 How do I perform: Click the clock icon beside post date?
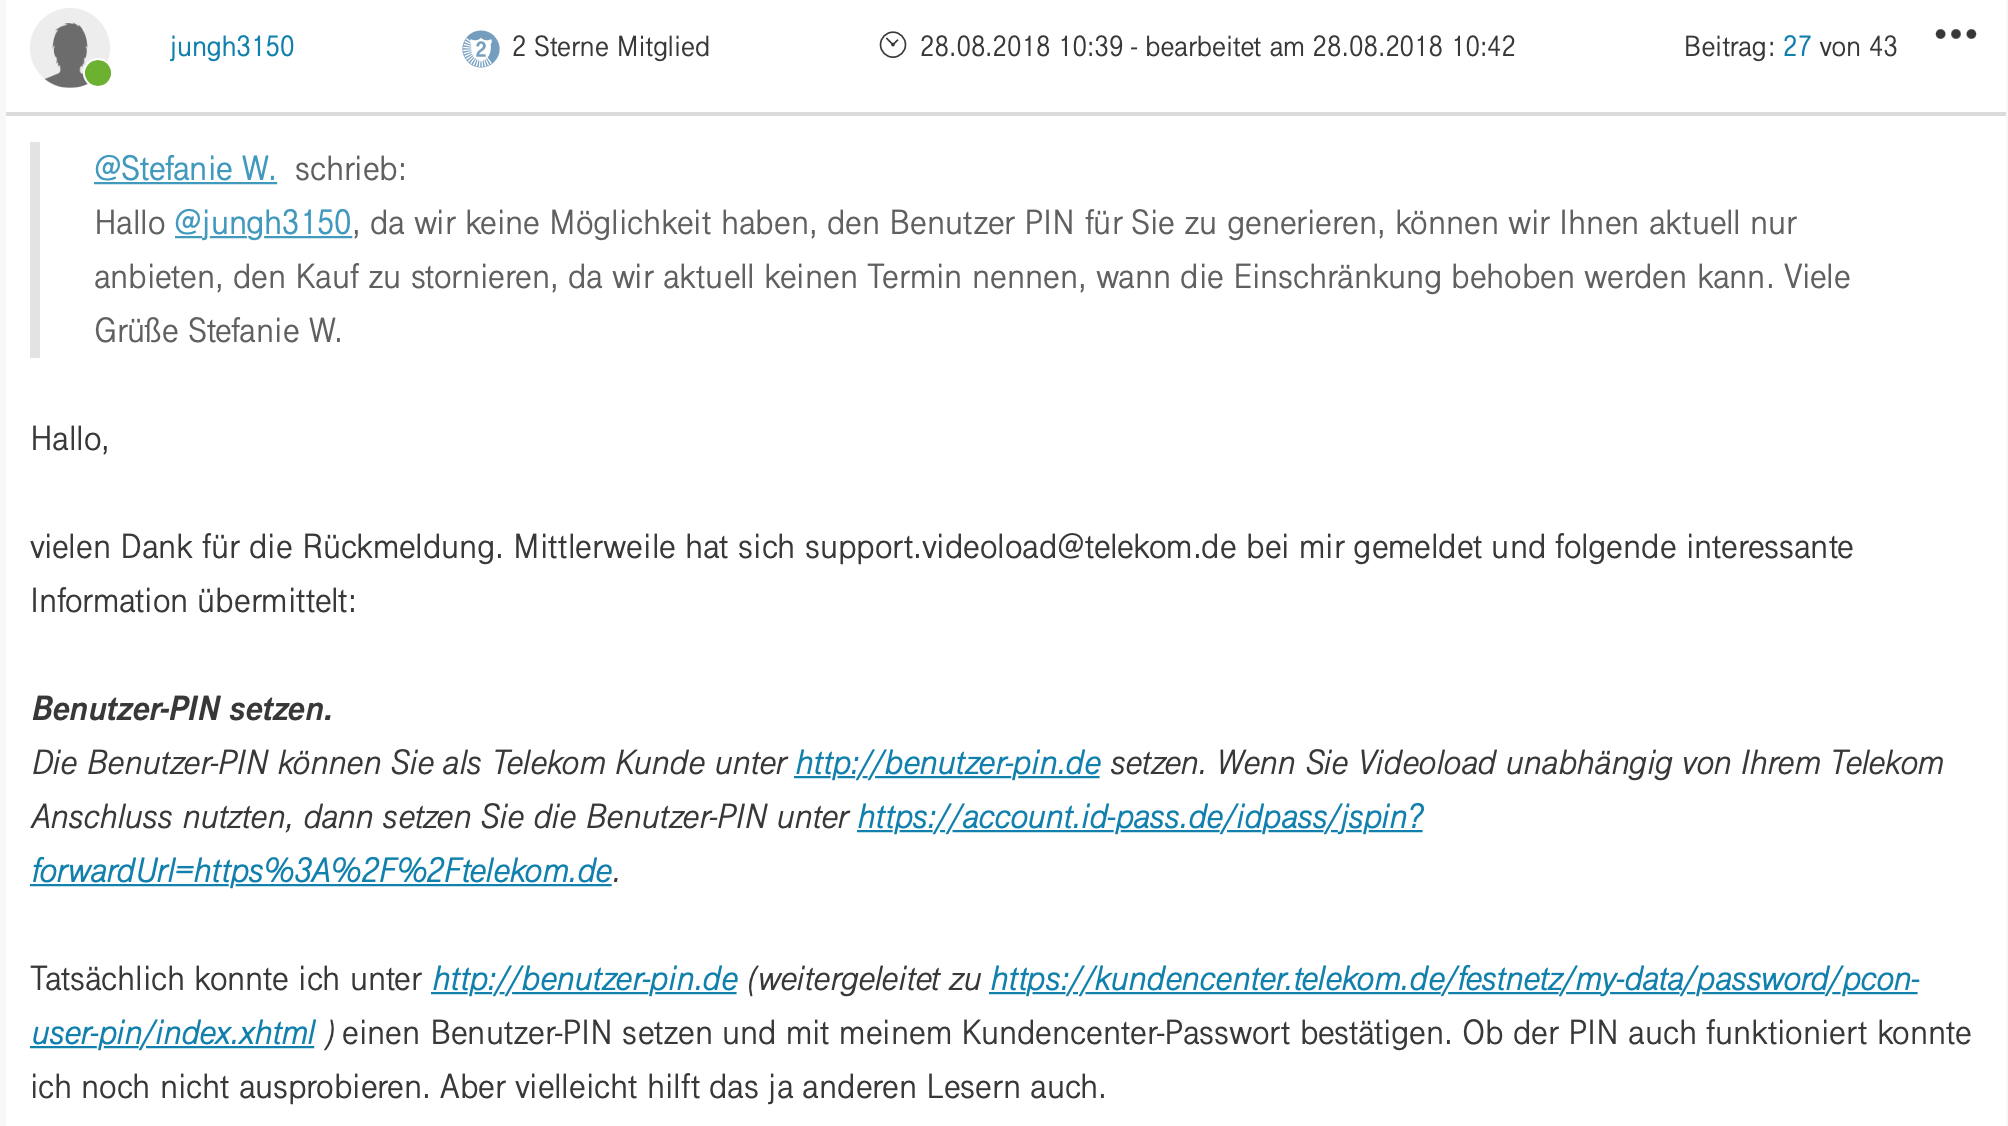coord(893,45)
